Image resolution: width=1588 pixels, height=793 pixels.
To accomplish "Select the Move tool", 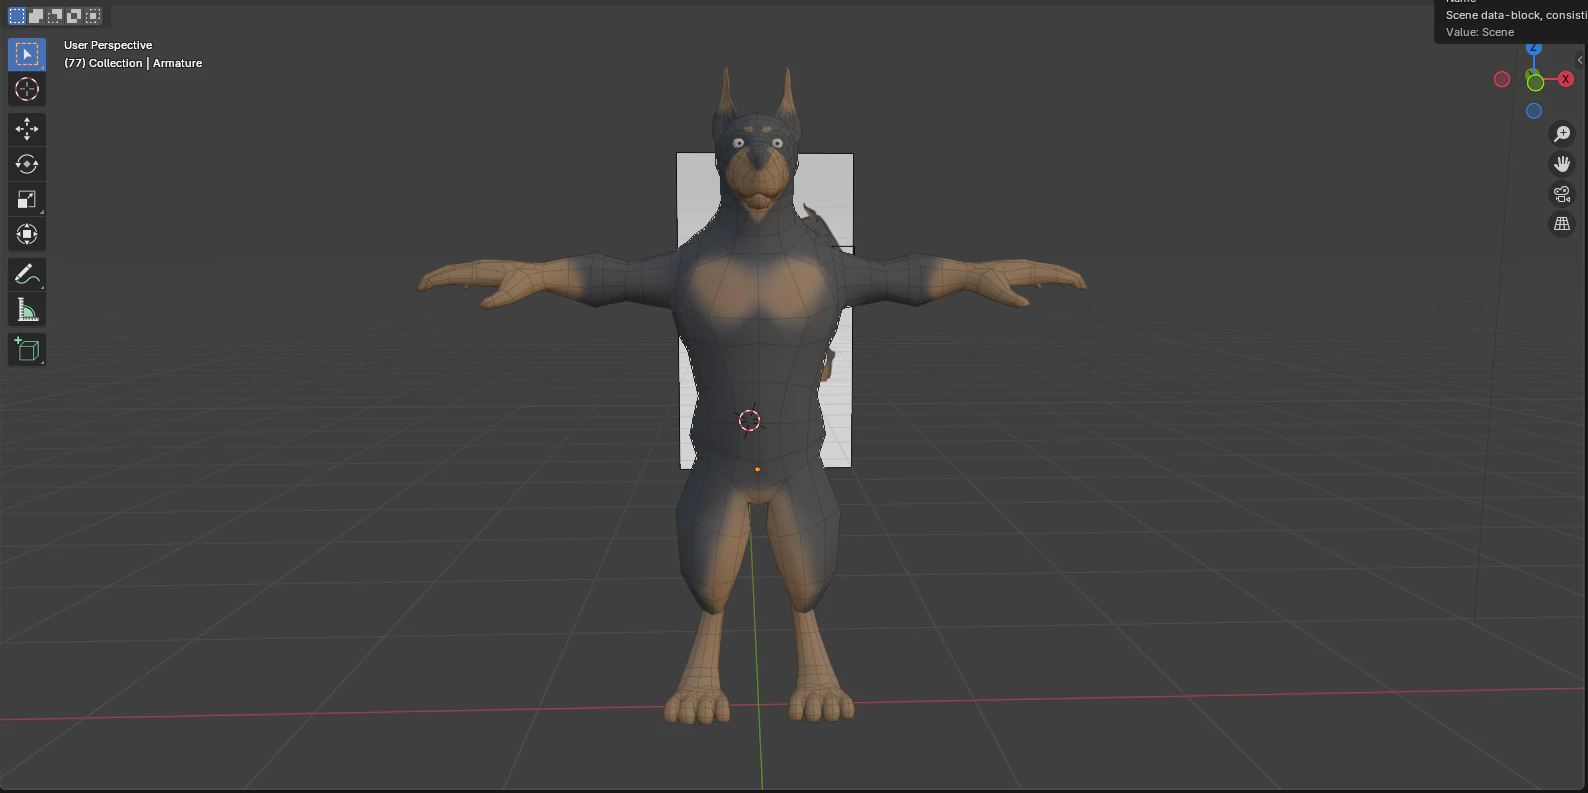I will pos(27,129).
